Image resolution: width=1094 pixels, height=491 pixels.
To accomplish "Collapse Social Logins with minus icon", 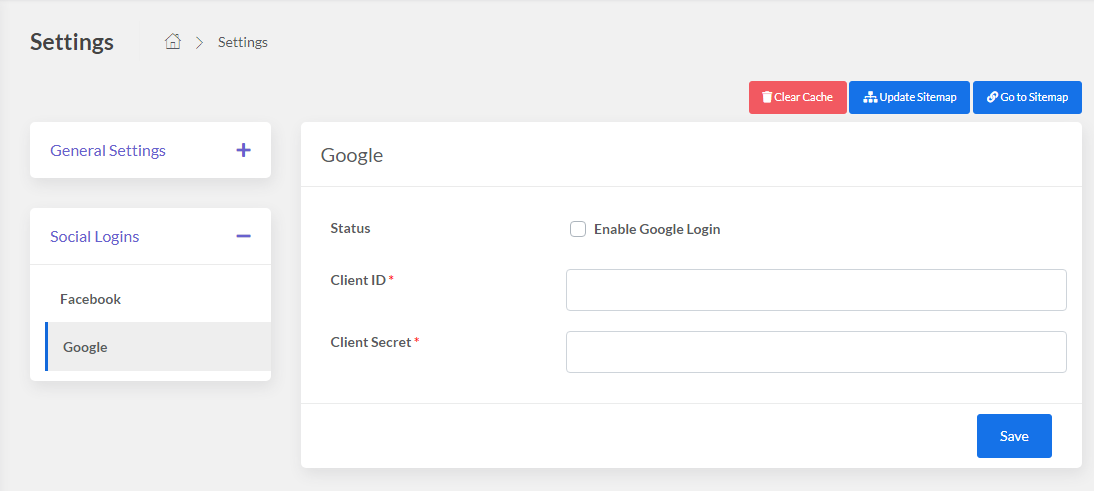I will [x=243, y=236].
